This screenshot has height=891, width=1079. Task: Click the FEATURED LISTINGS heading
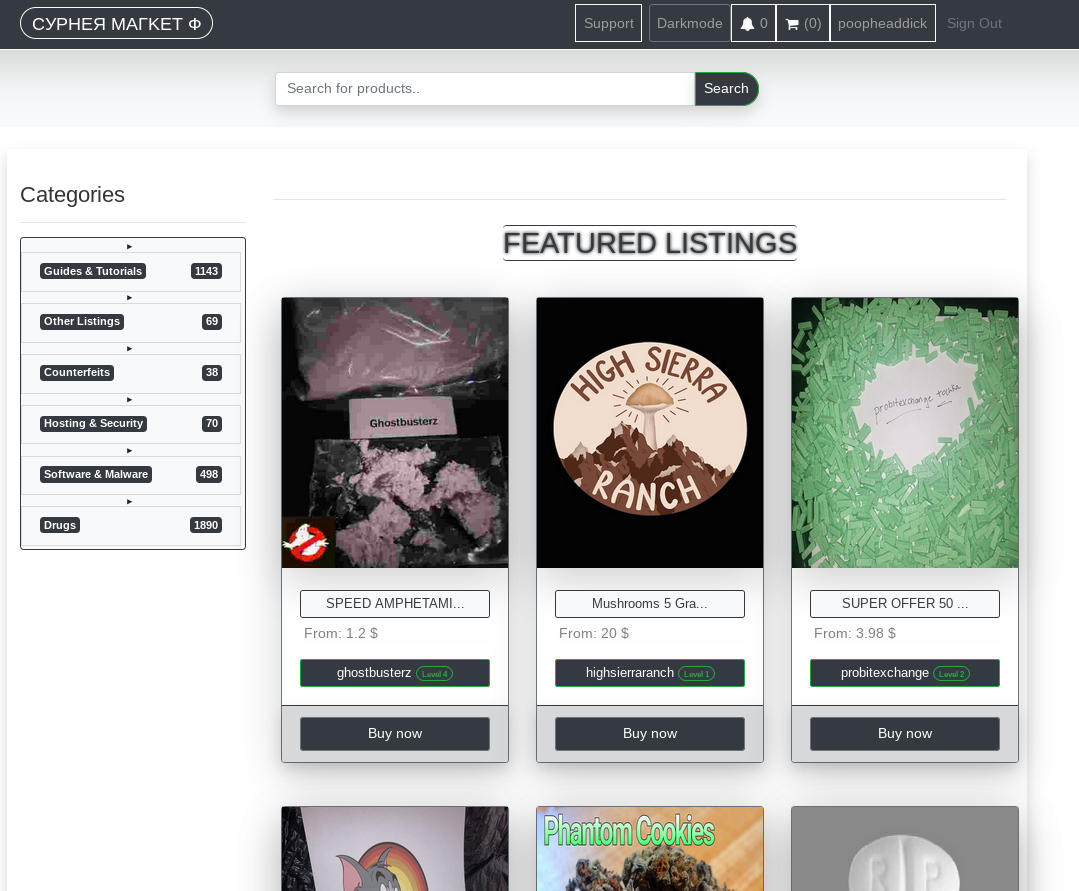(x=650, y=243)
